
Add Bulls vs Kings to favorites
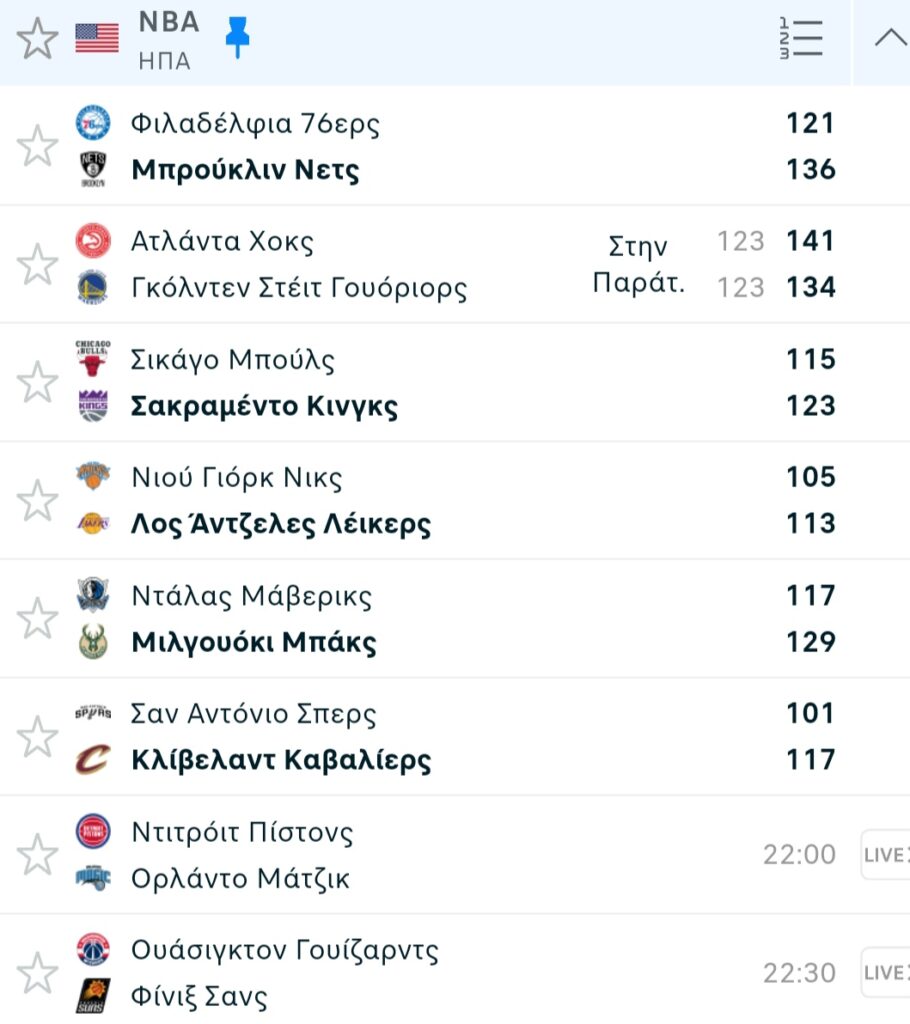(x=38, y=382)
